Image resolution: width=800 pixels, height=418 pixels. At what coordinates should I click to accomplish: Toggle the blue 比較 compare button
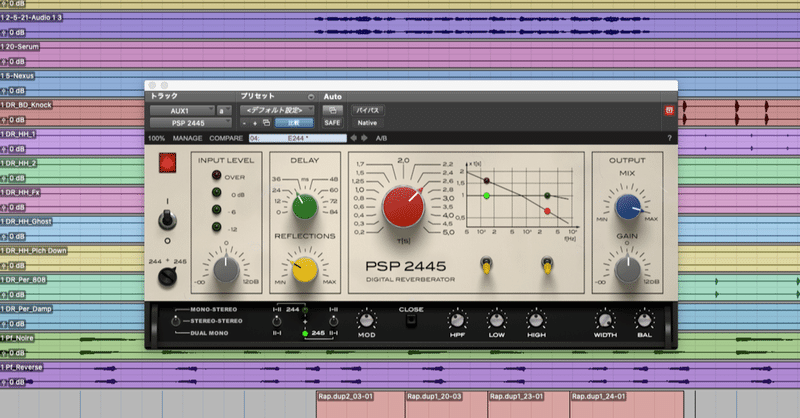pos(294,123)
